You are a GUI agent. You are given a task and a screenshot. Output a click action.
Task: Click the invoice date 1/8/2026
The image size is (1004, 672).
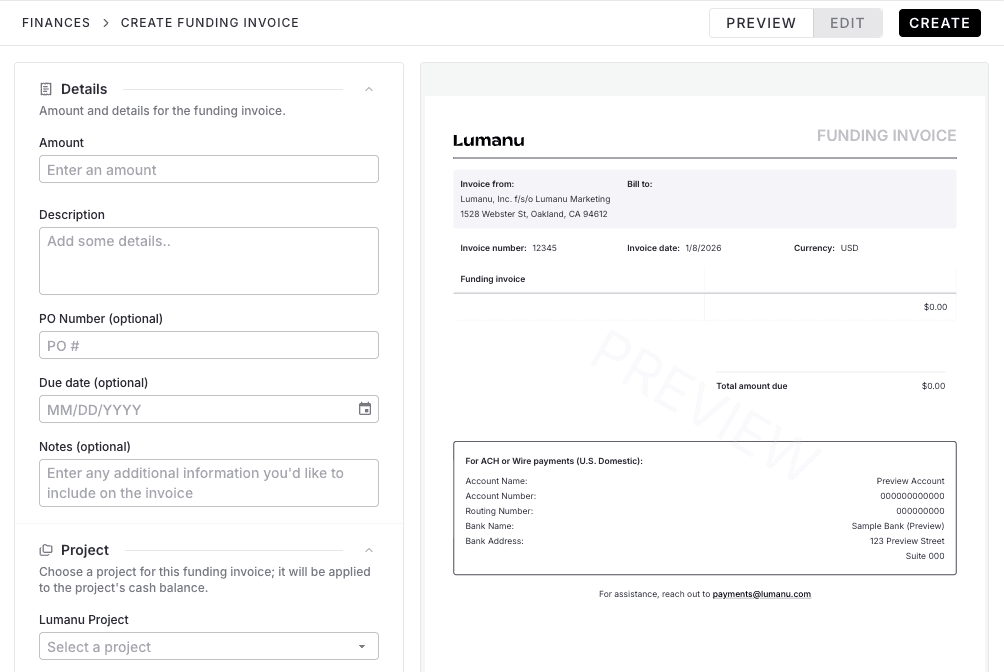tap(703, 248)
